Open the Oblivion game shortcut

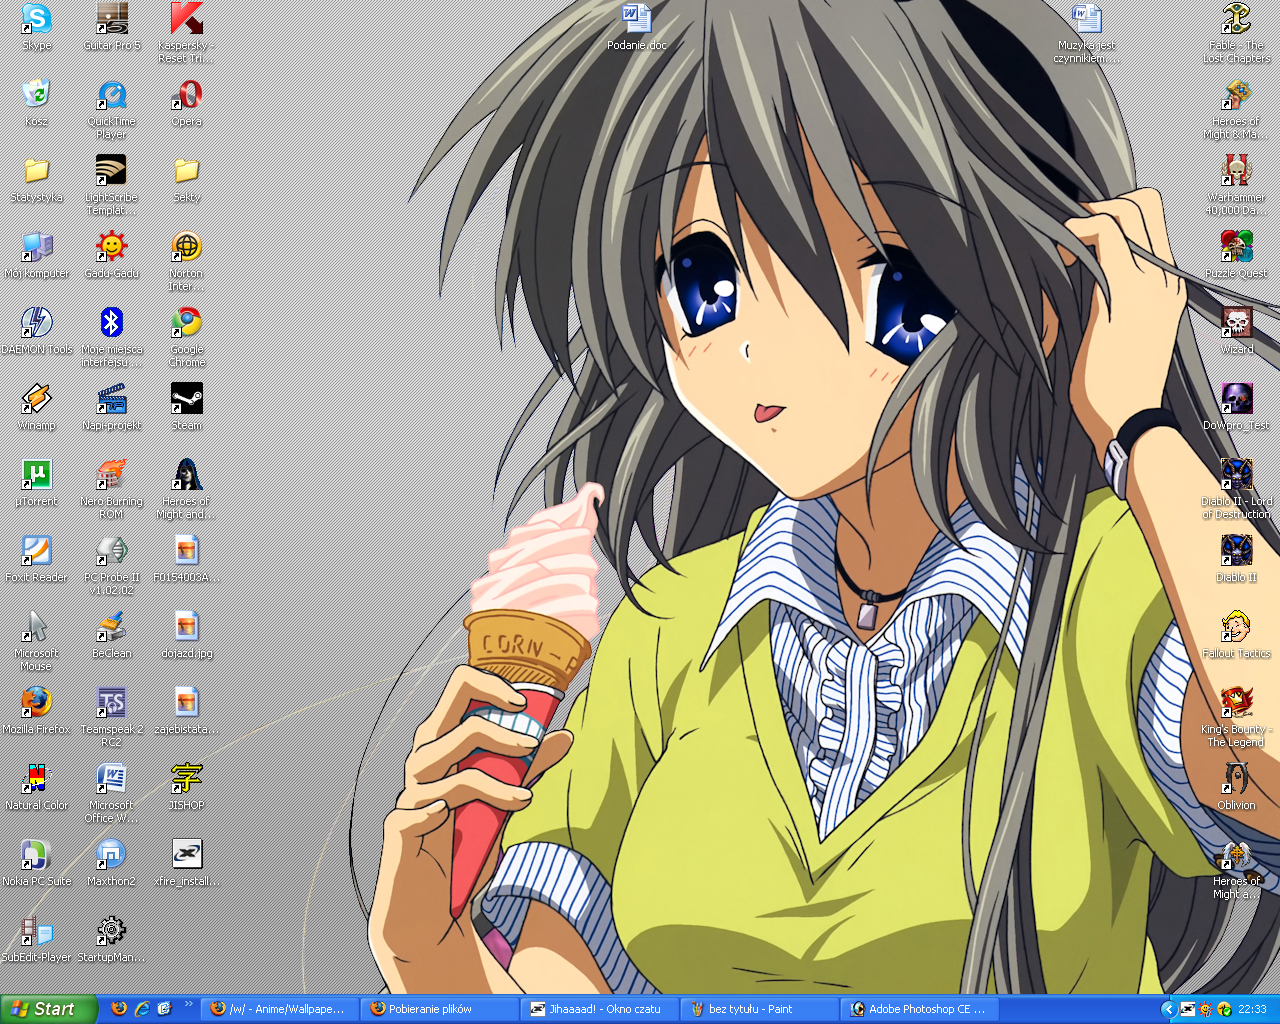point(1236,779)
